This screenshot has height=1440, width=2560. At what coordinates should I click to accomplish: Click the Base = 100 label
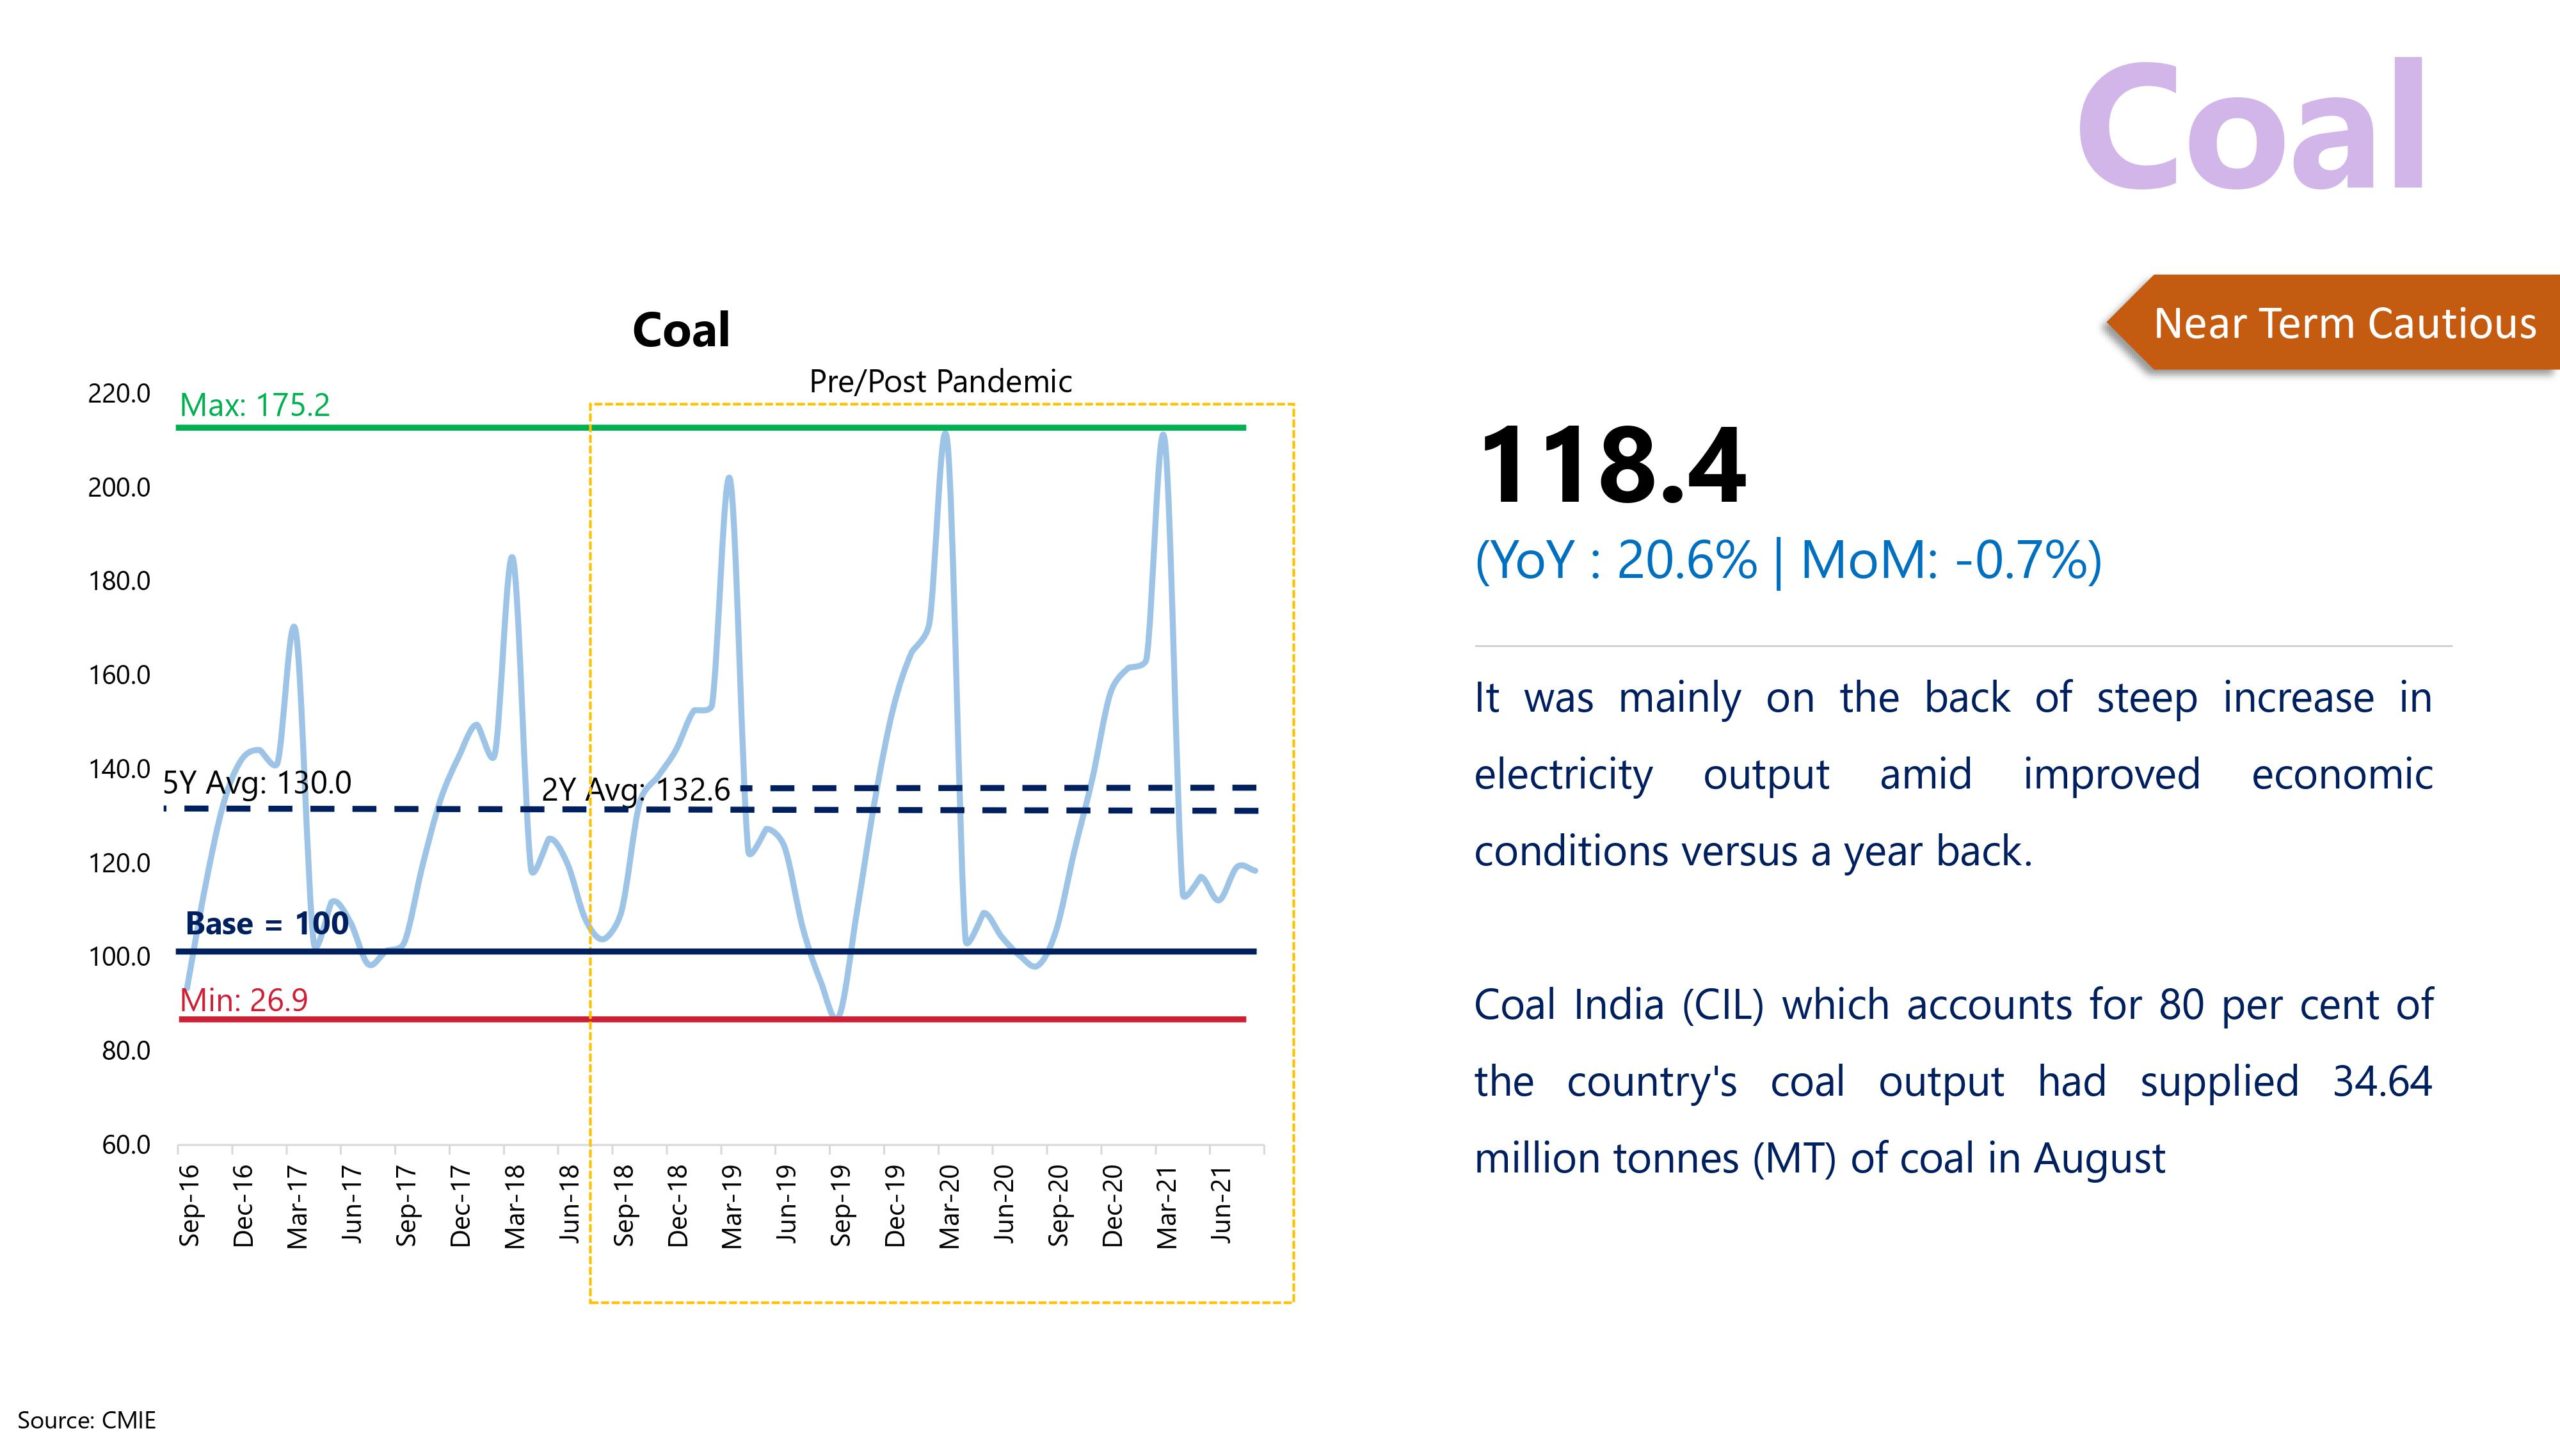coord(267,923)
